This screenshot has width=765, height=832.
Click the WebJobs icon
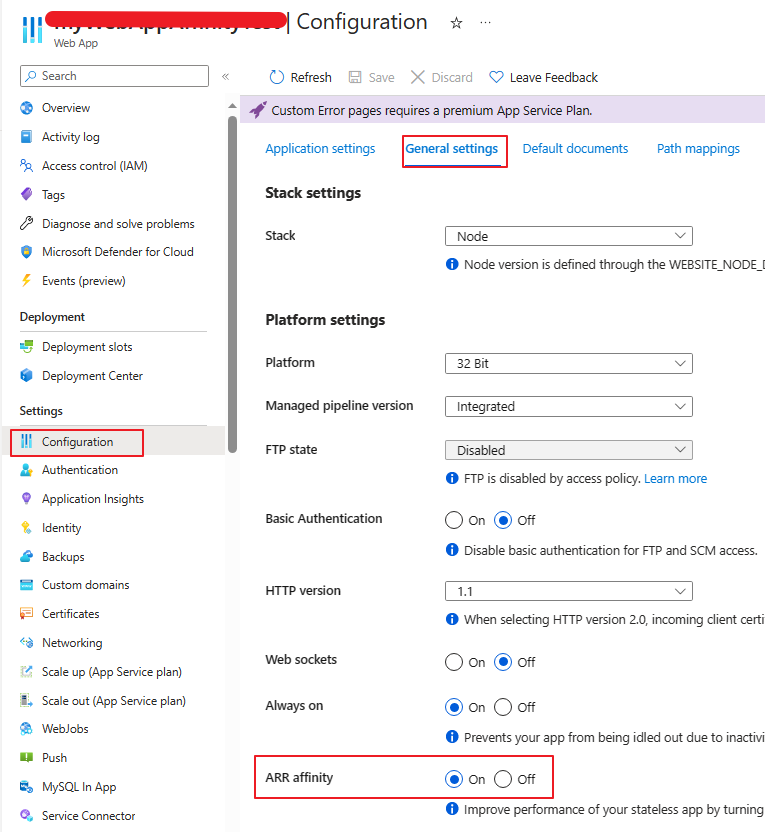pos(27,729)
